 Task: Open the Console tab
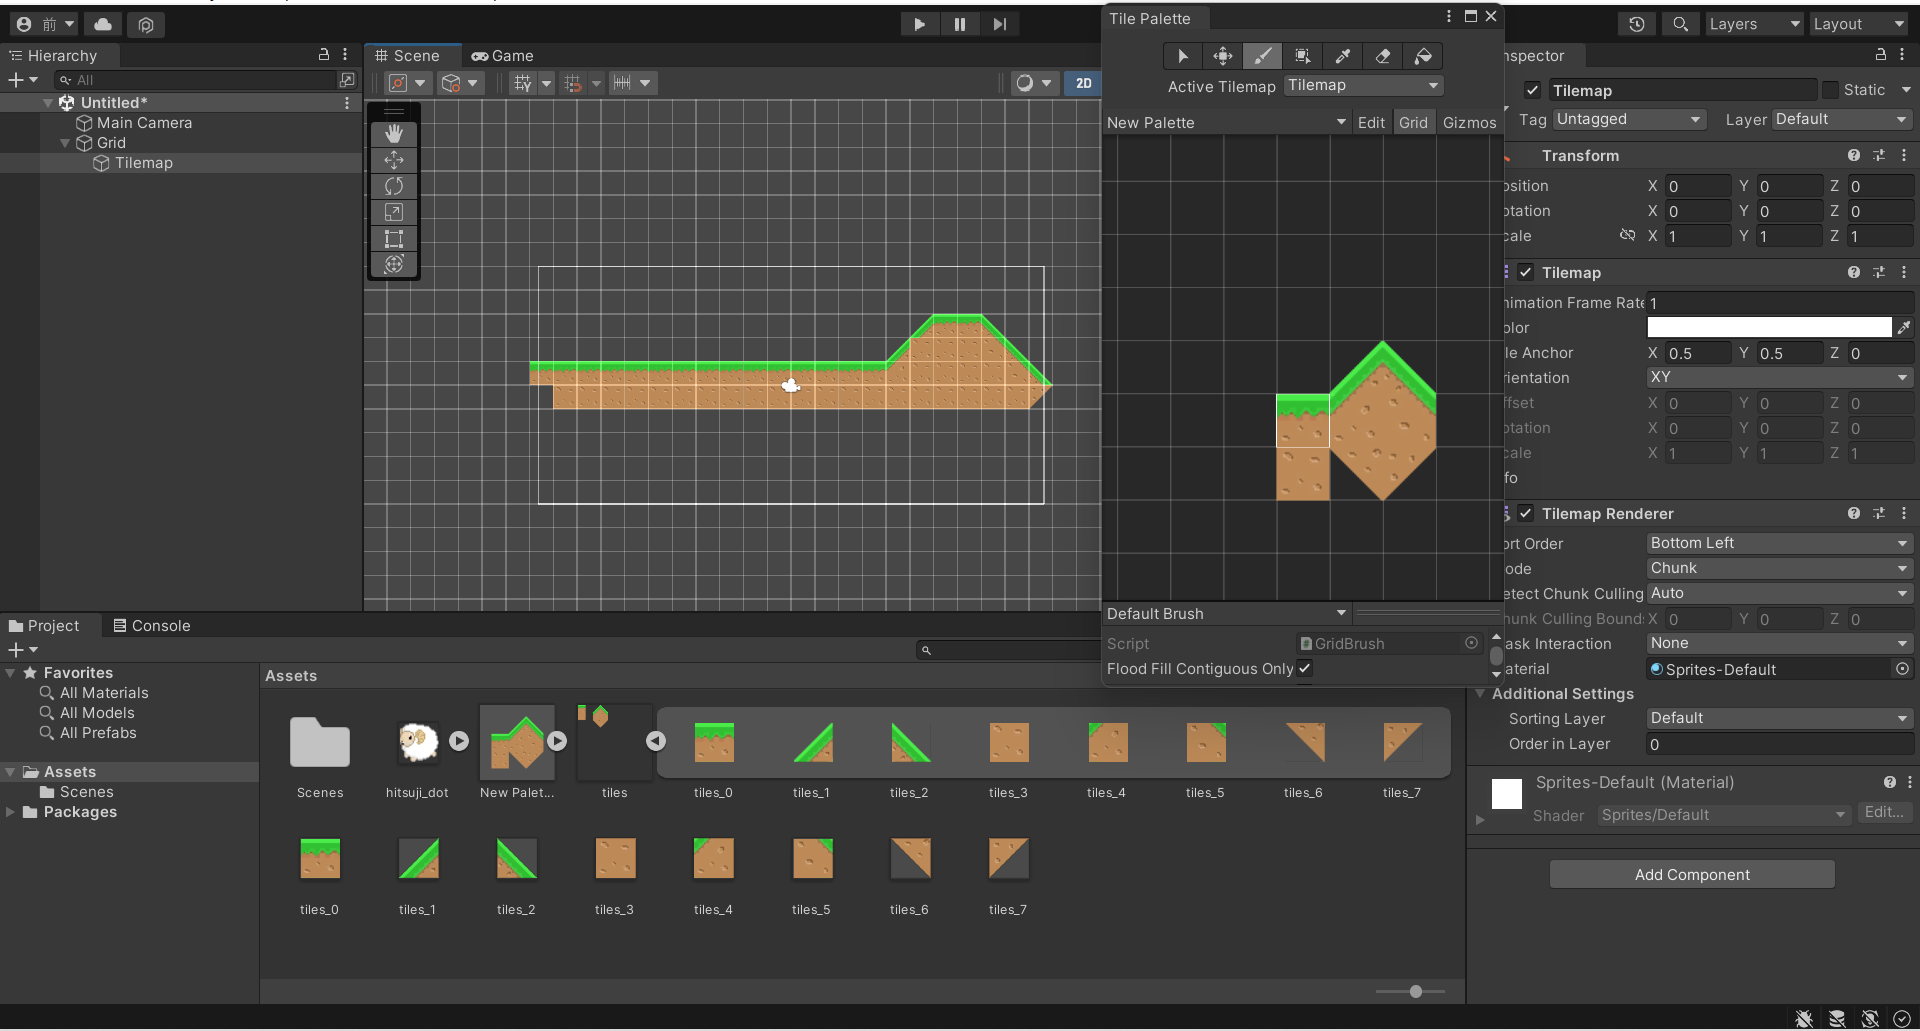coord(151,626)
